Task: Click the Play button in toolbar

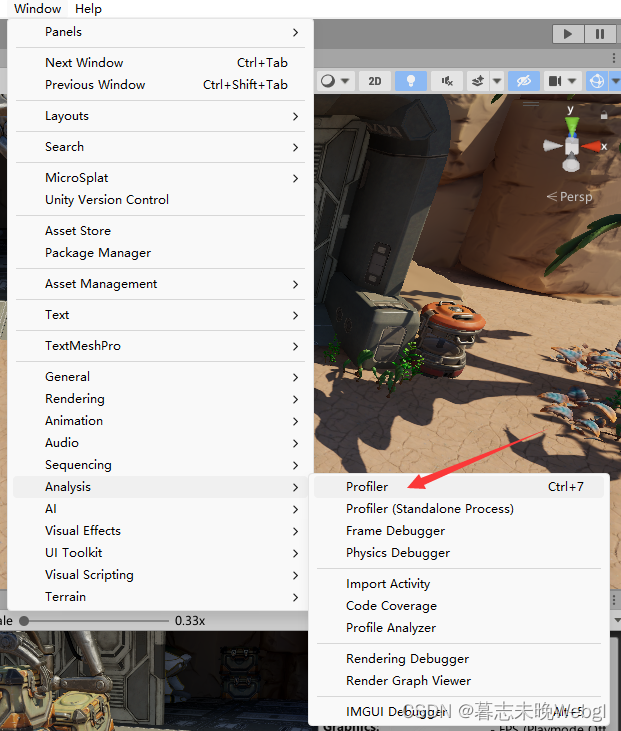Action: [x=568, y=34]
